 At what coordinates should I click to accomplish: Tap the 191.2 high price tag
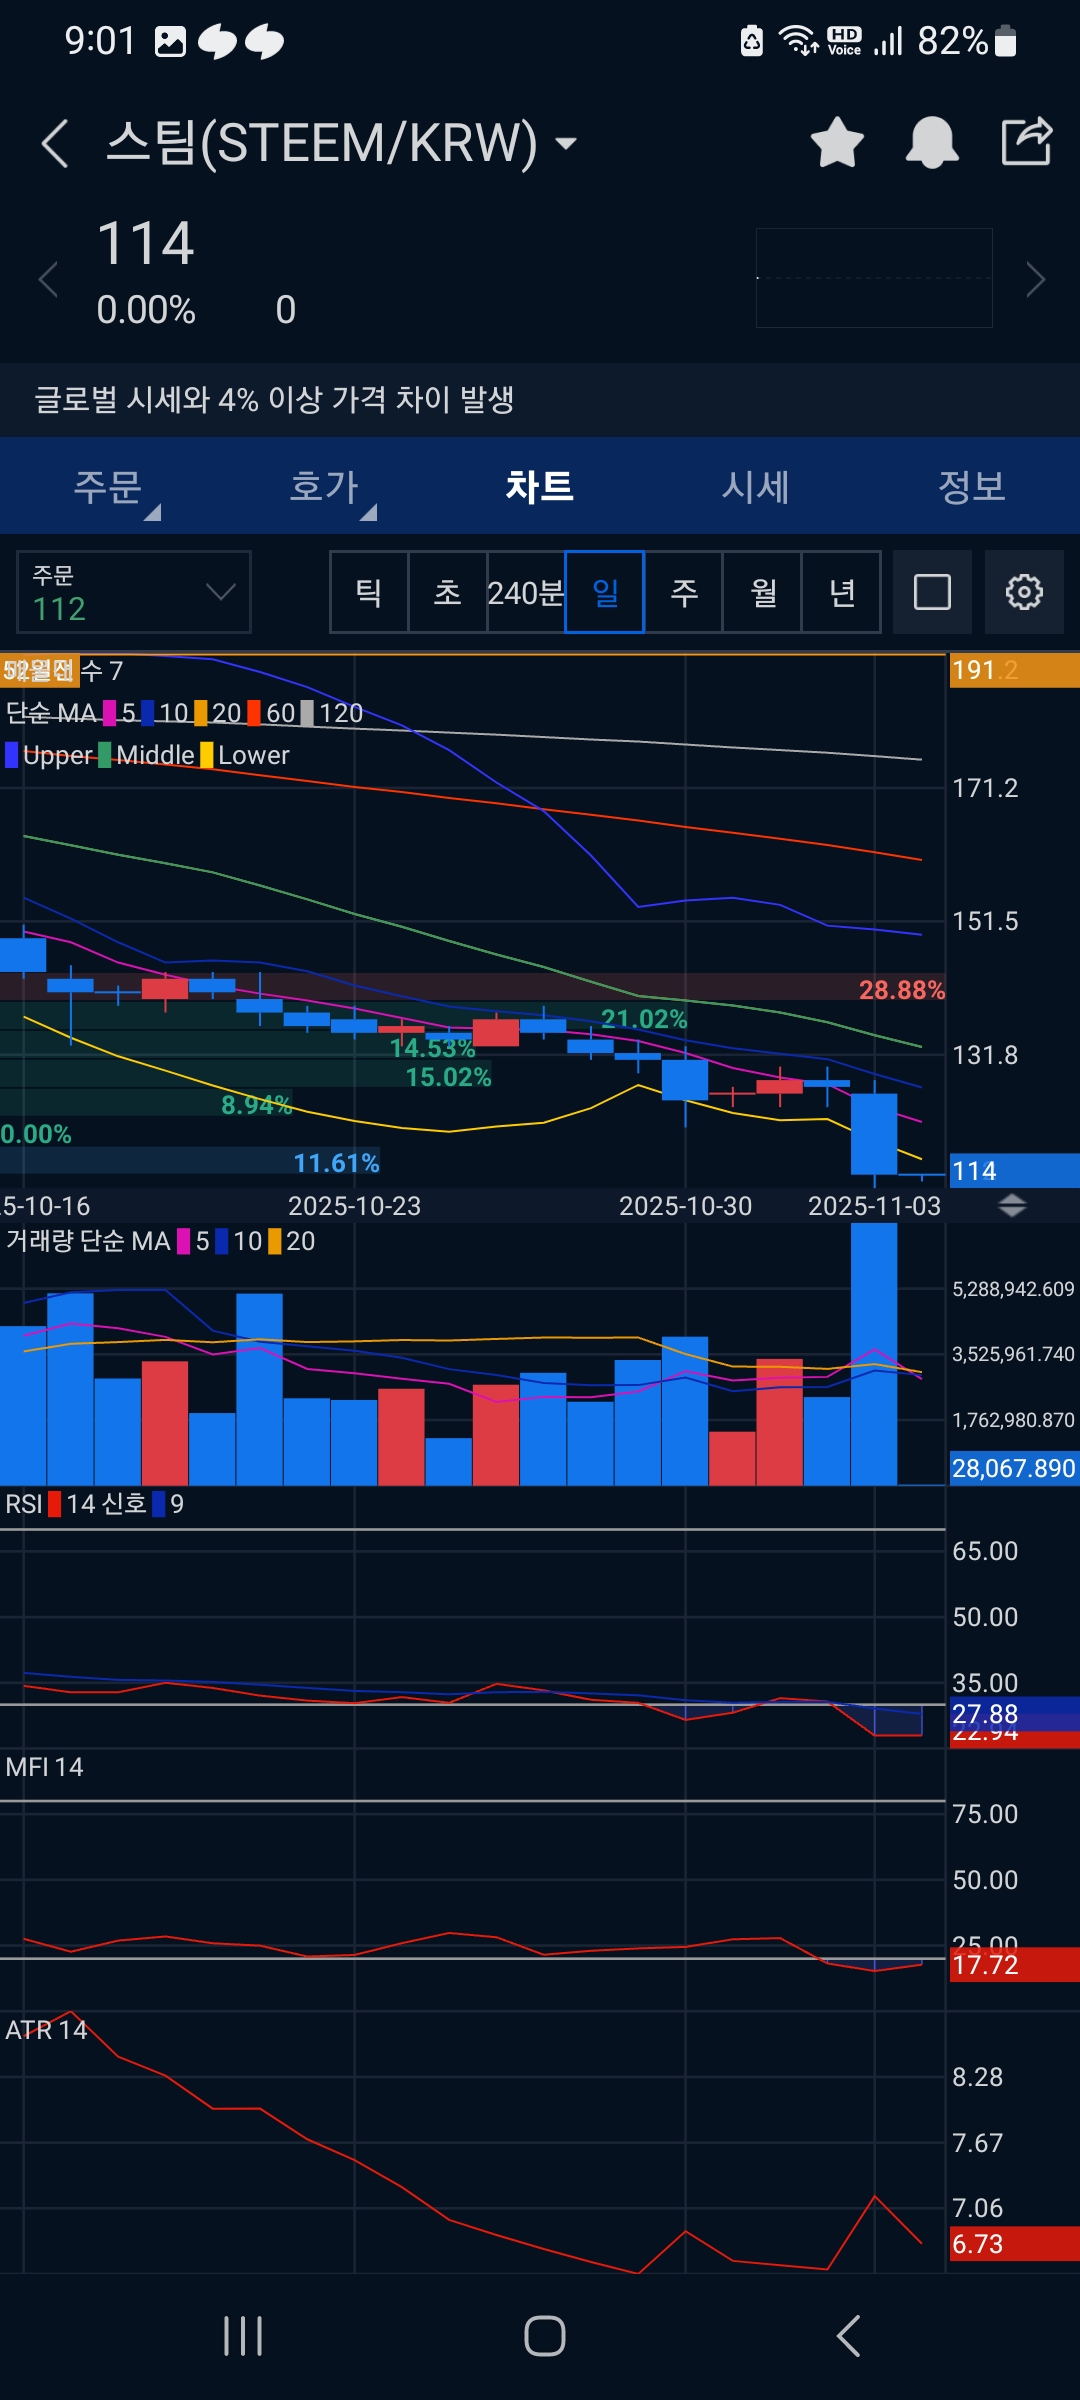[1014, 670]
